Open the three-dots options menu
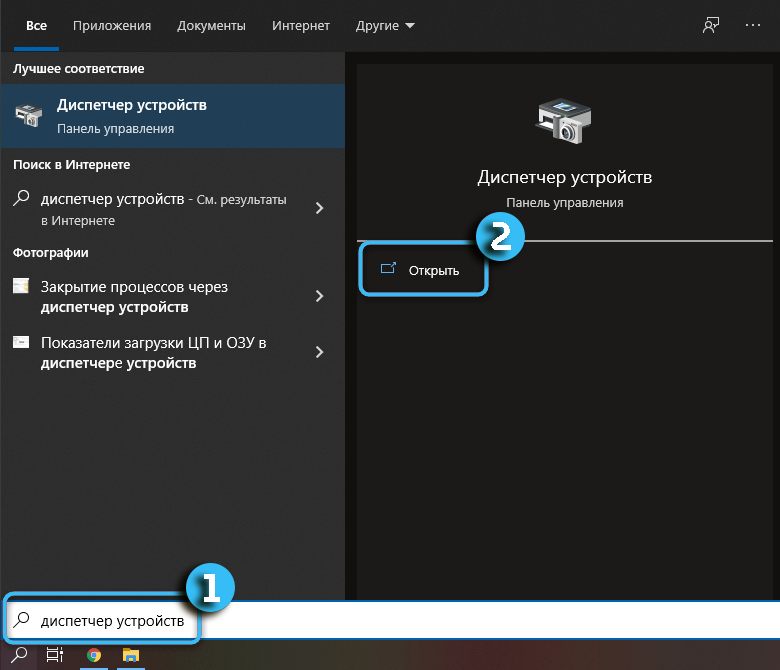The height and width of the screenshot is (670, 780). 753,25
